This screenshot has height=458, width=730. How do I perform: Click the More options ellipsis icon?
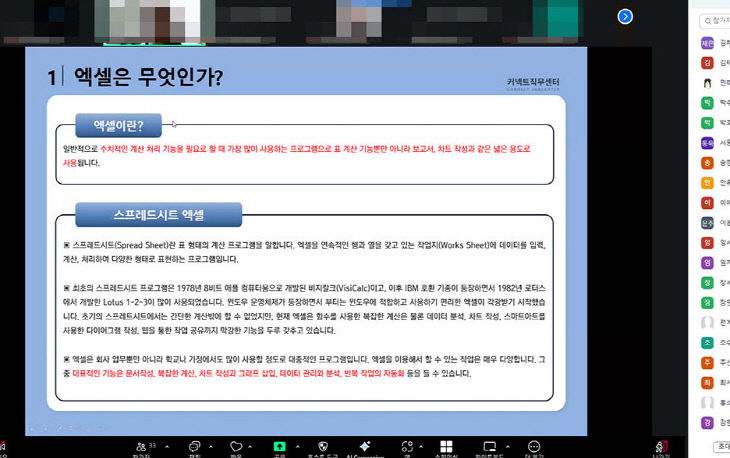tap(534, 447)
